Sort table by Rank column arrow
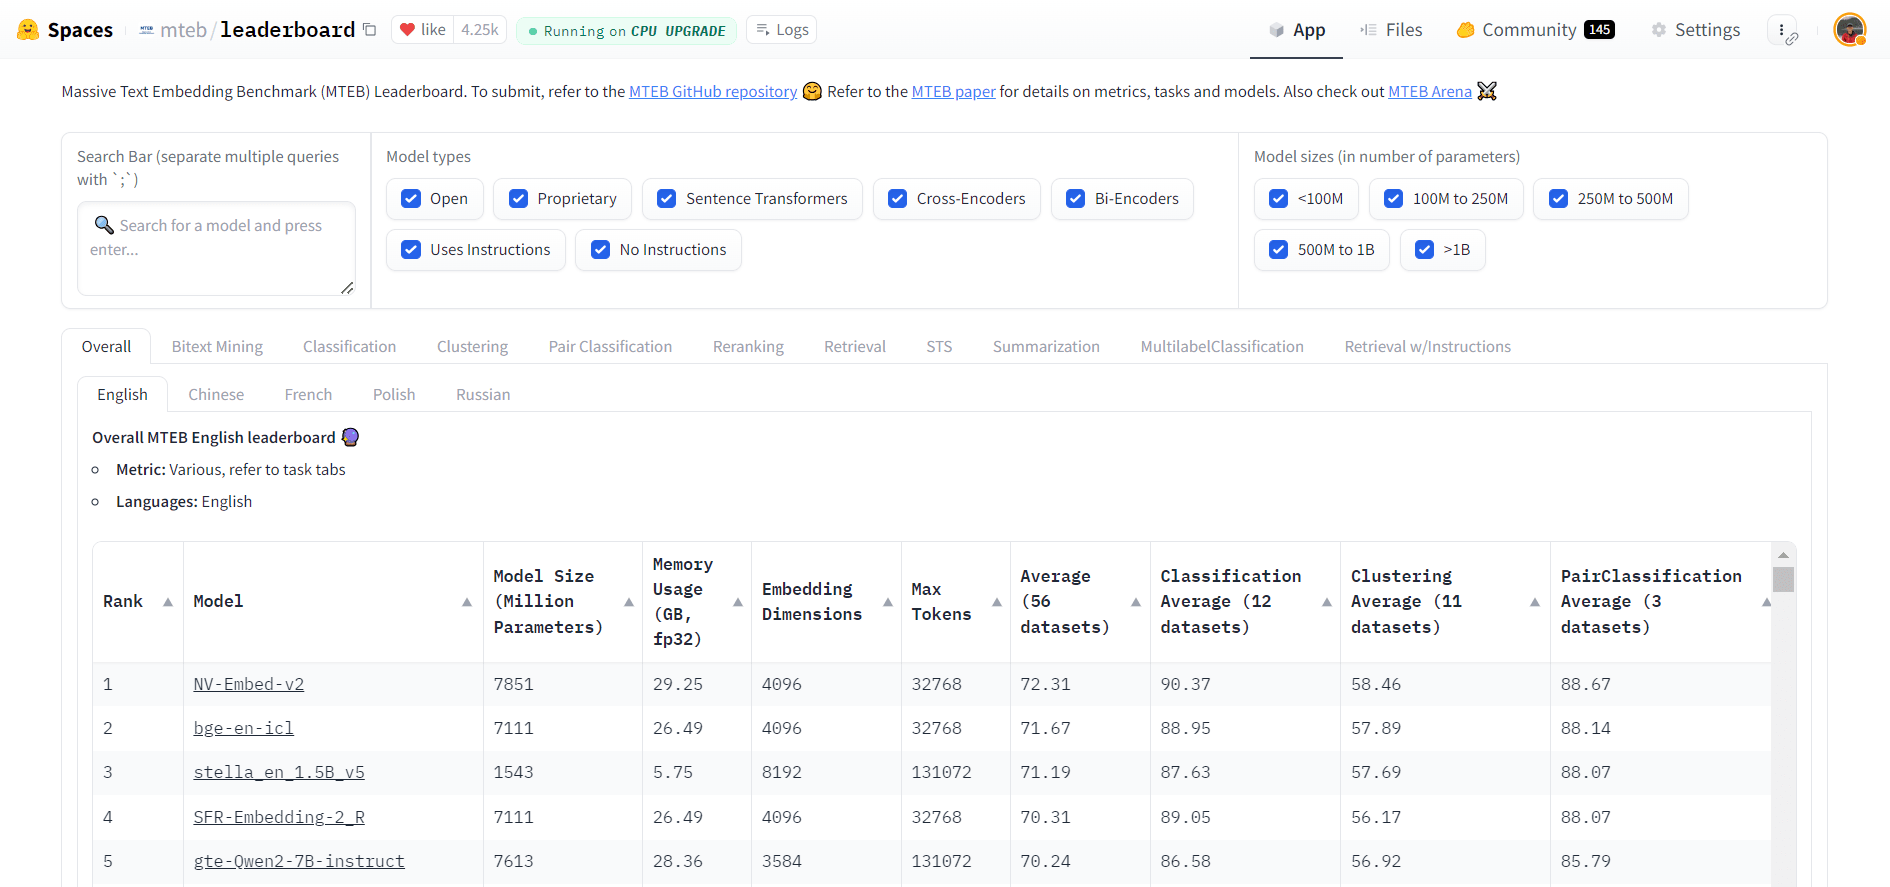 click(x=168, y=602)
